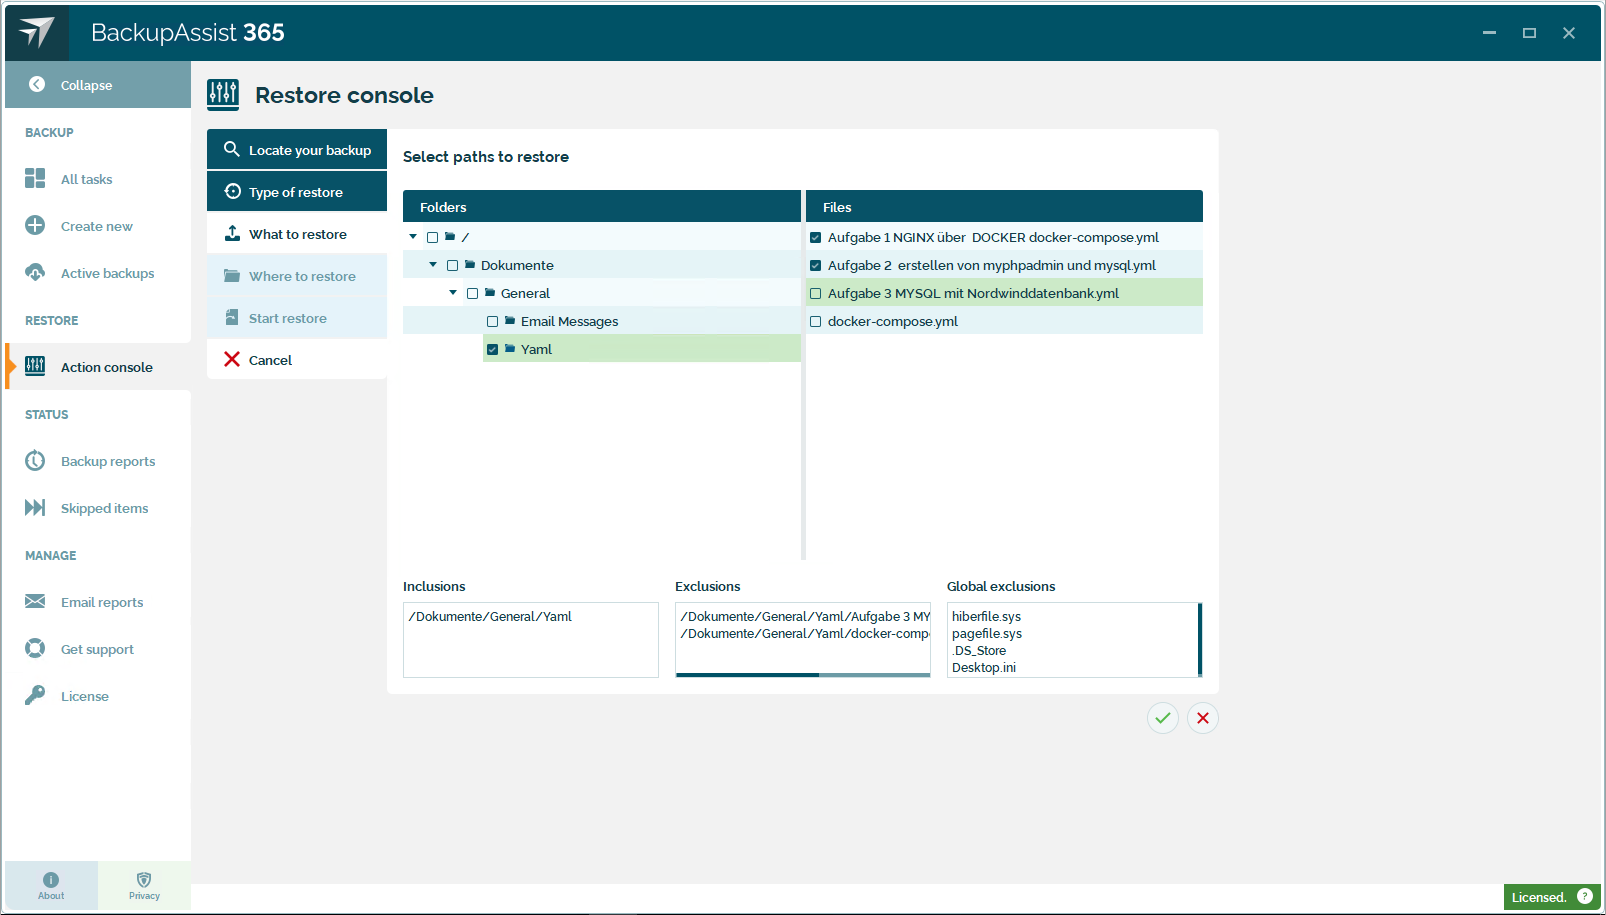Click the BackupAssist arrow logo icon
This screenshot has height=915, width=1606.
[x=37, y=32]
